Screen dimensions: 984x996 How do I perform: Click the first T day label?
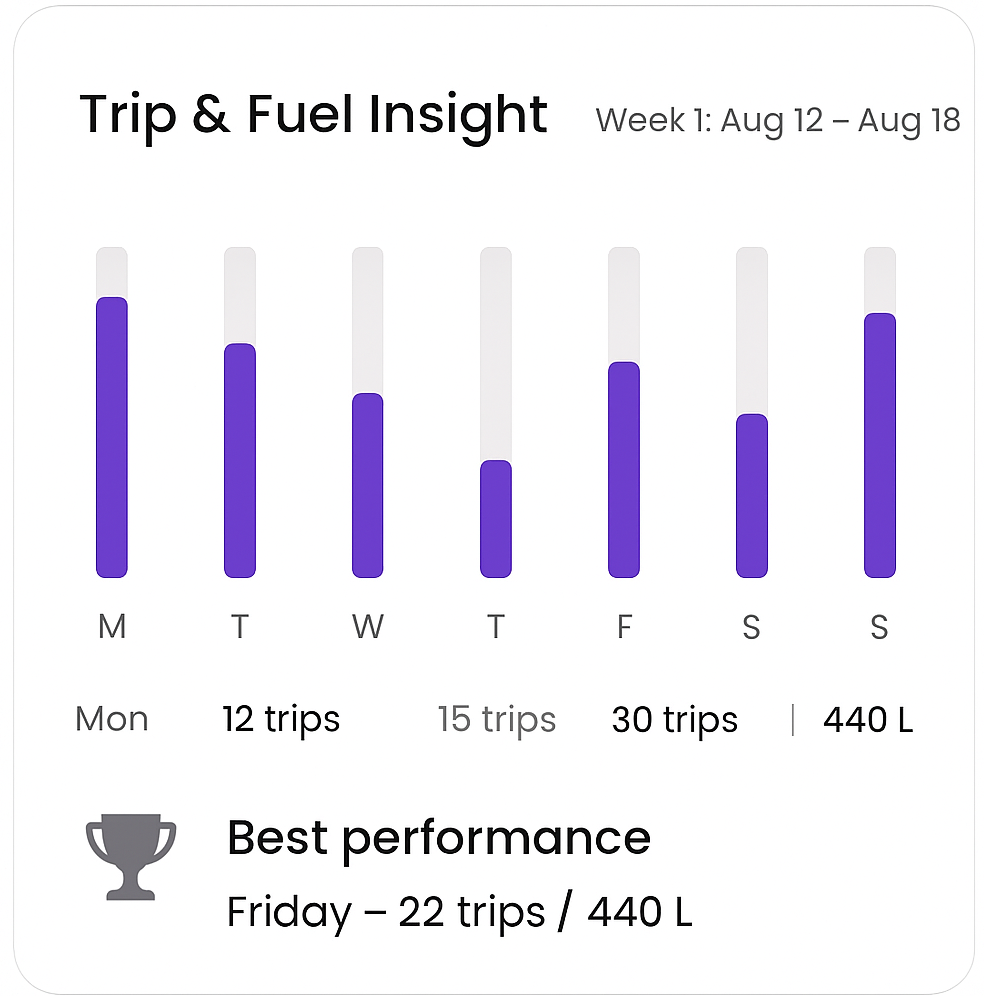point(240,627)
